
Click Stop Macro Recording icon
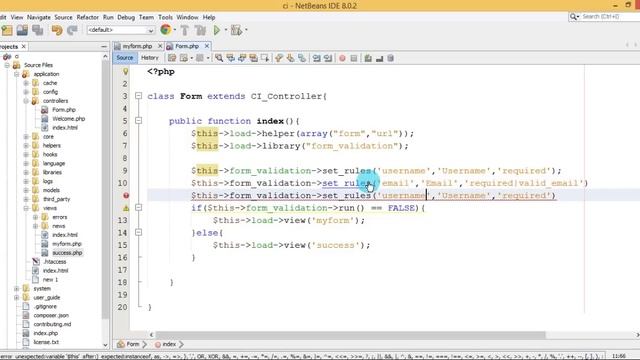353,58
